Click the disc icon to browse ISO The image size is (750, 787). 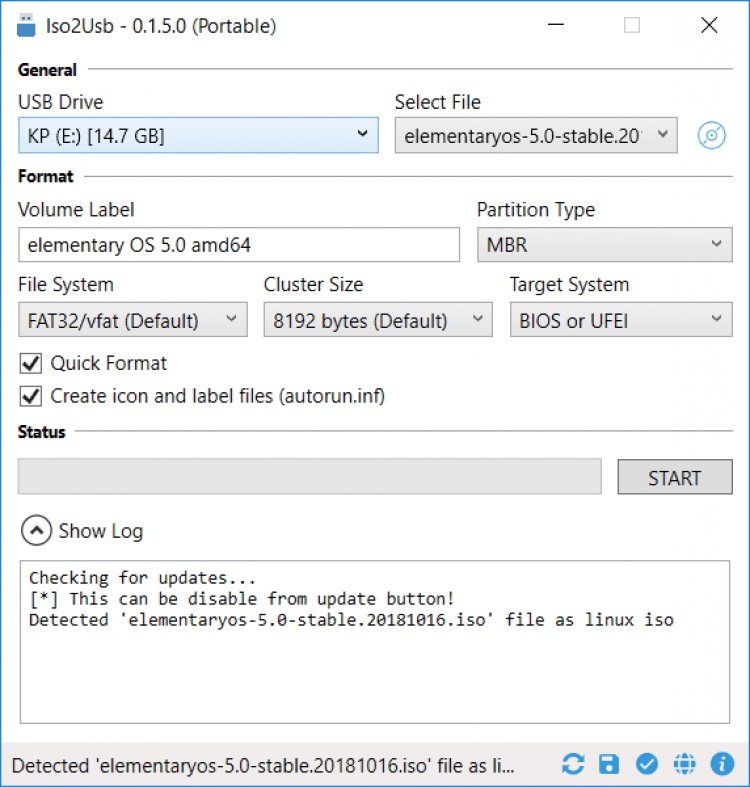(x=711, y=136)
